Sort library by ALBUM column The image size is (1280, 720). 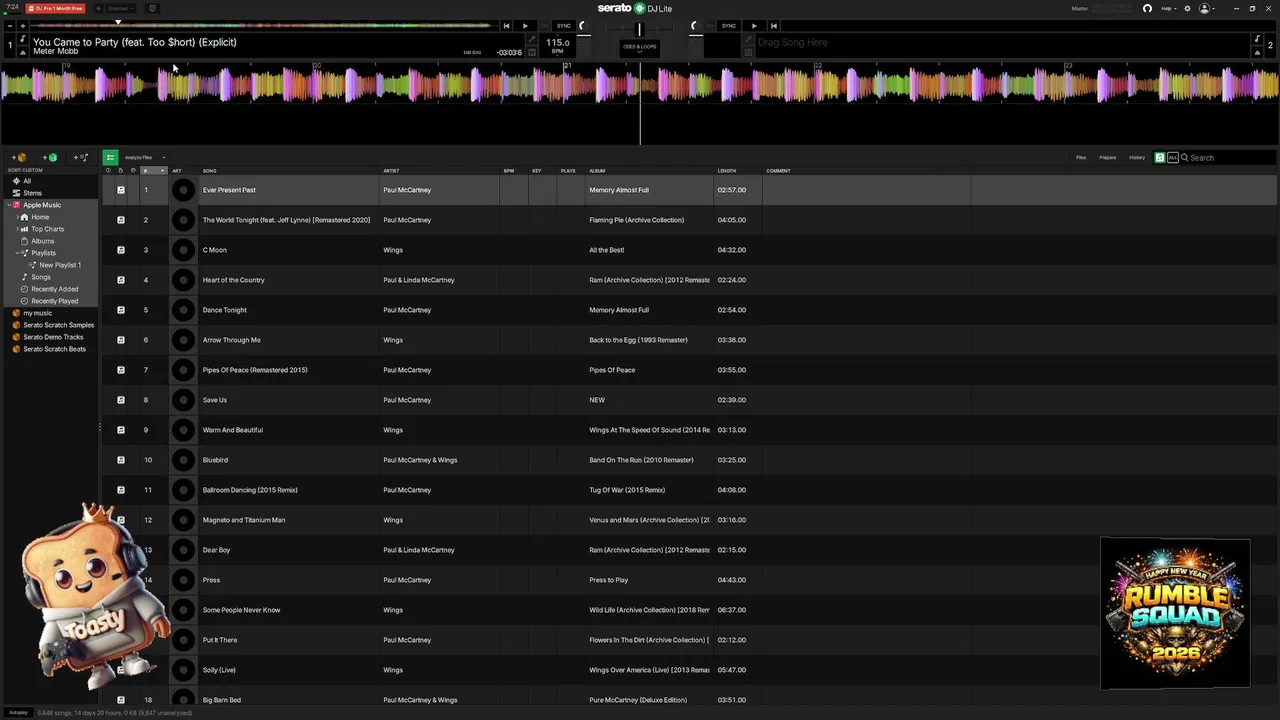[649, 171]
